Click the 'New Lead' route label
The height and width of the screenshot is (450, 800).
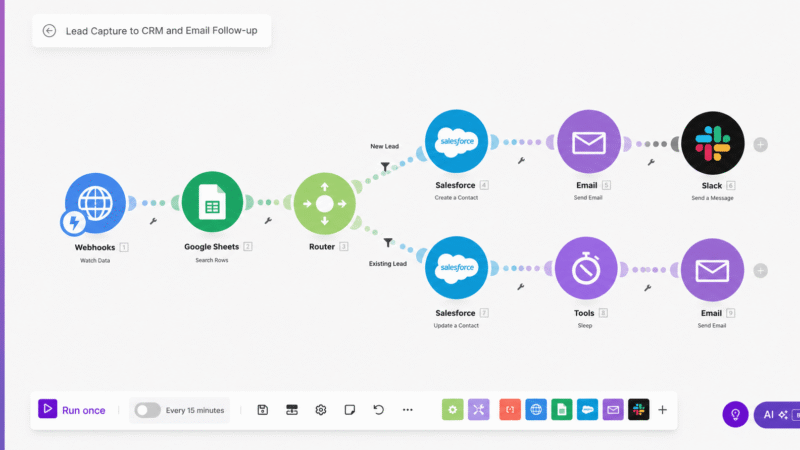point(385,146)
